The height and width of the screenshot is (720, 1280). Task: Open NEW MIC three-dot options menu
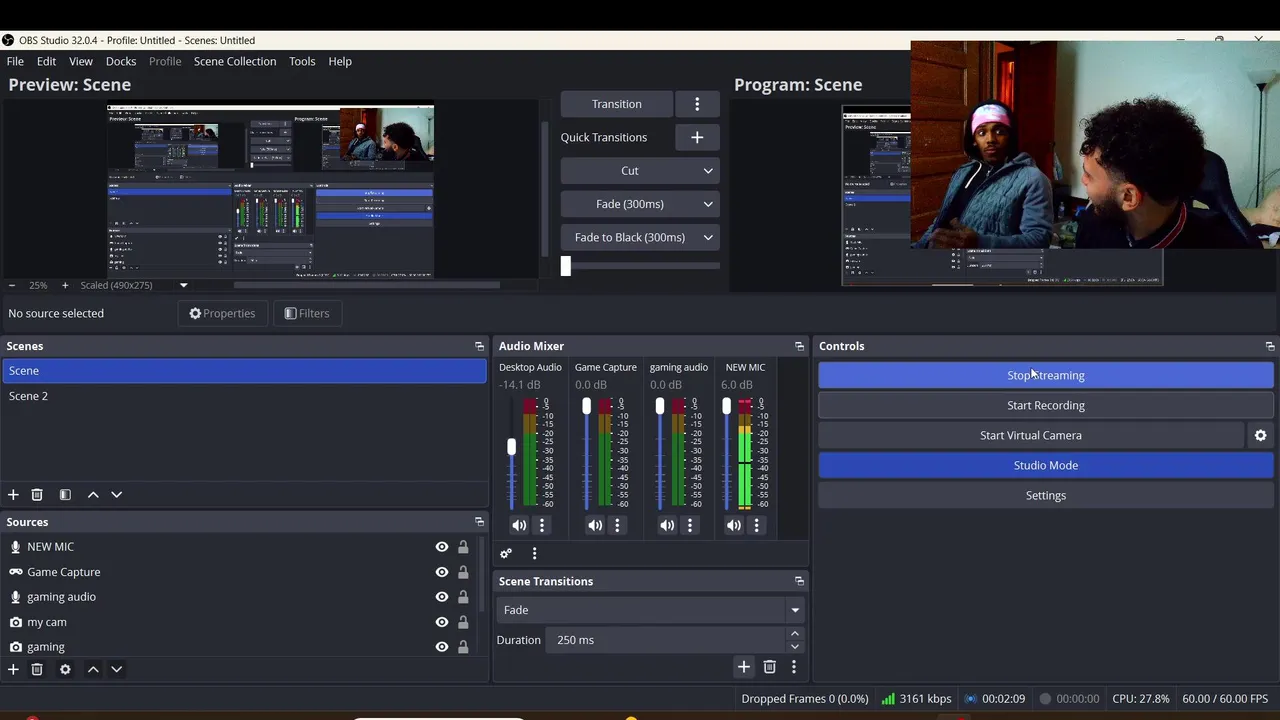point(756,525)
